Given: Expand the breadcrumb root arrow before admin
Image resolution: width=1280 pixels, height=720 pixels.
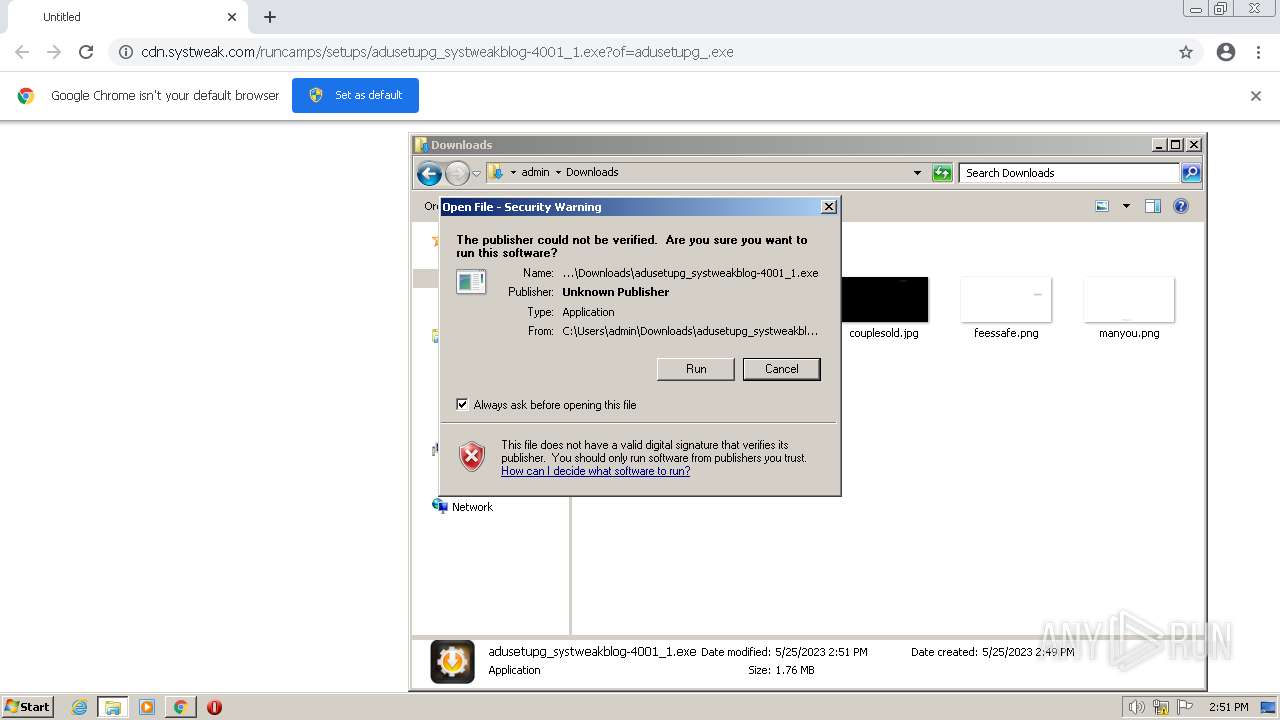Looking at the screenshot, I should tap(513, 172).
